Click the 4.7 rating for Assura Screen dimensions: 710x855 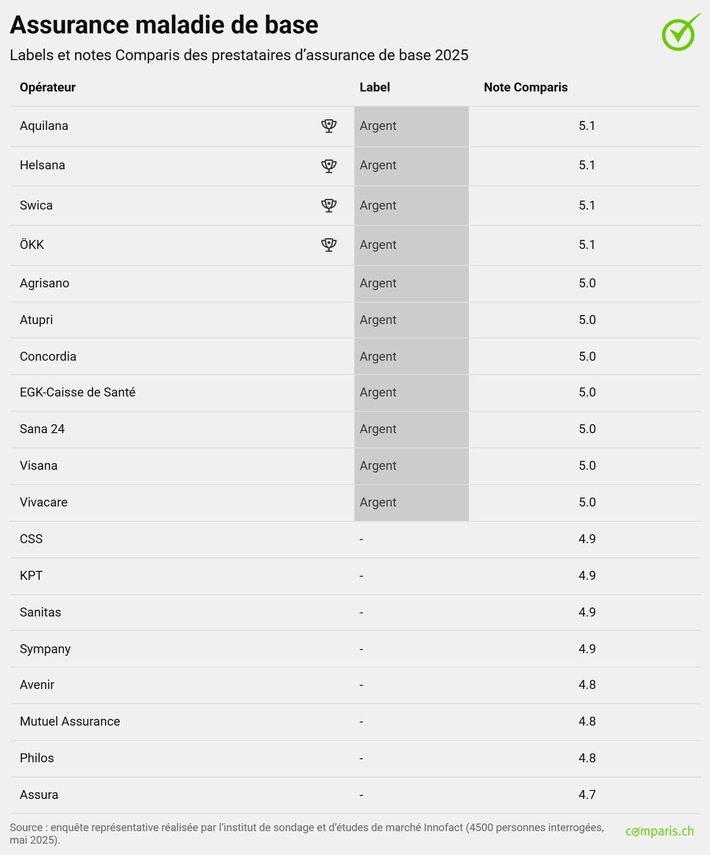[x=587, y=794]
